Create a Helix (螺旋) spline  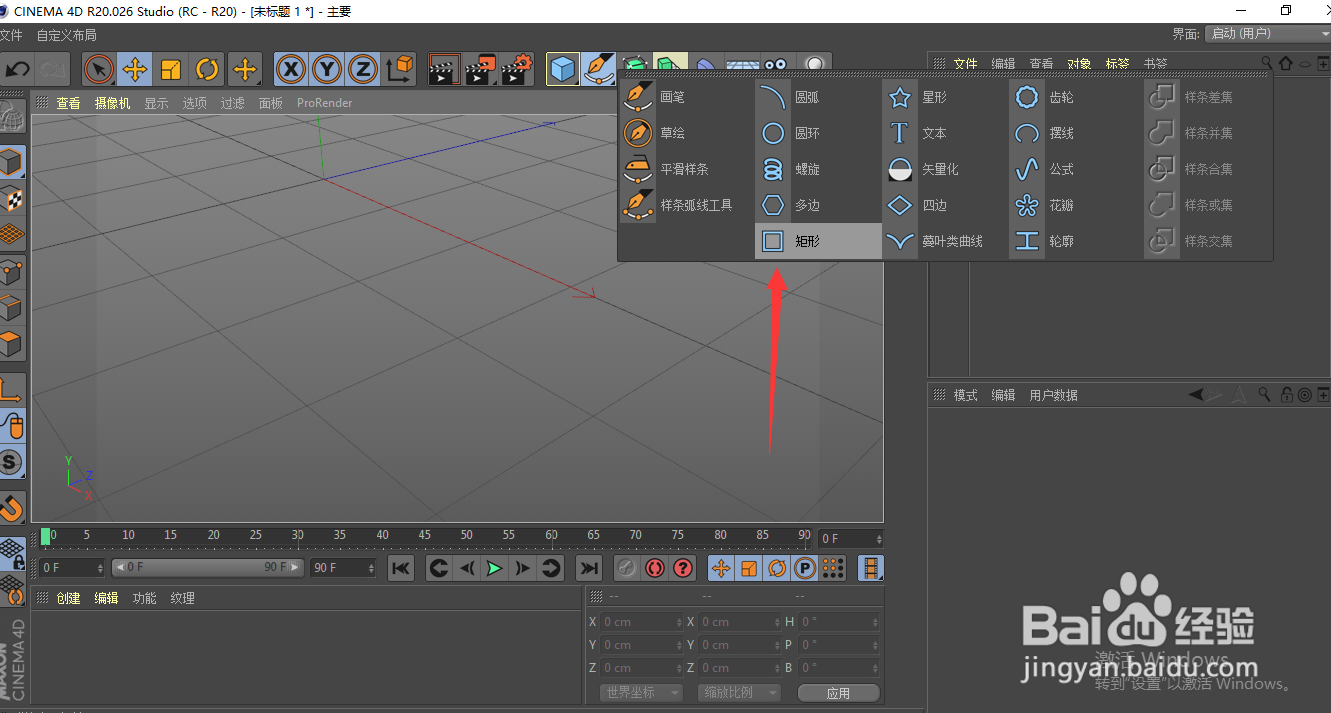[x=818, y=169]
